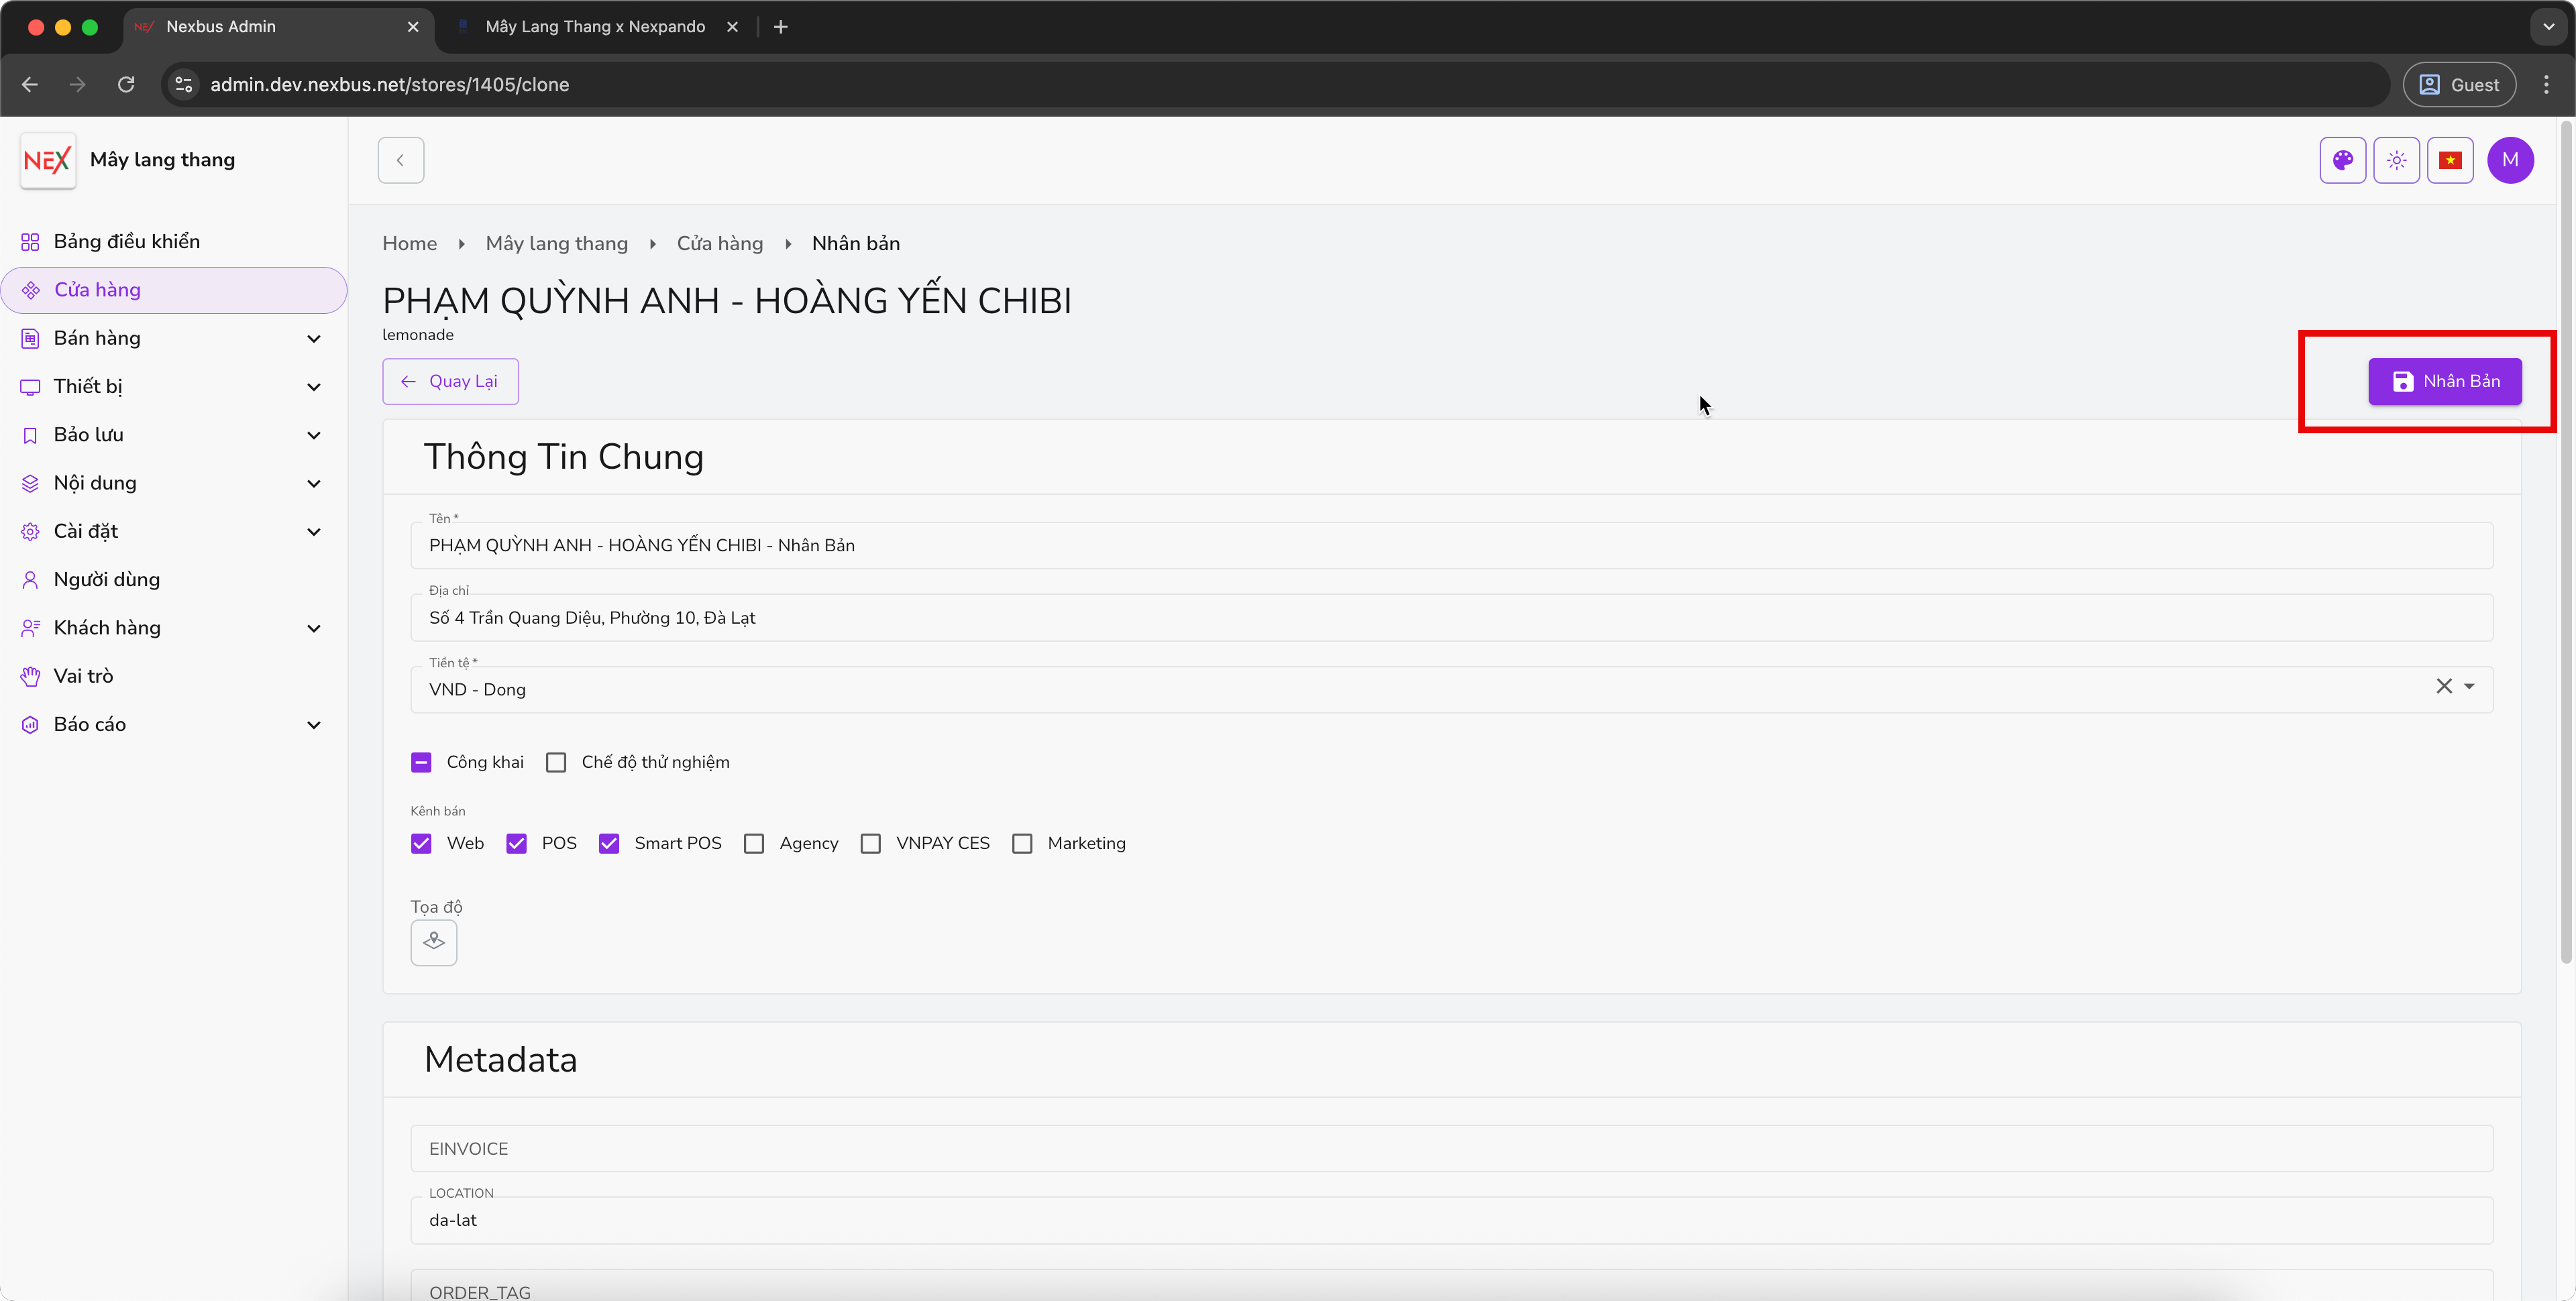The image size is (2576, 1301).
Task: Switch to Mây Lang Thang x Nexpando tab
Action: (595, 27)
